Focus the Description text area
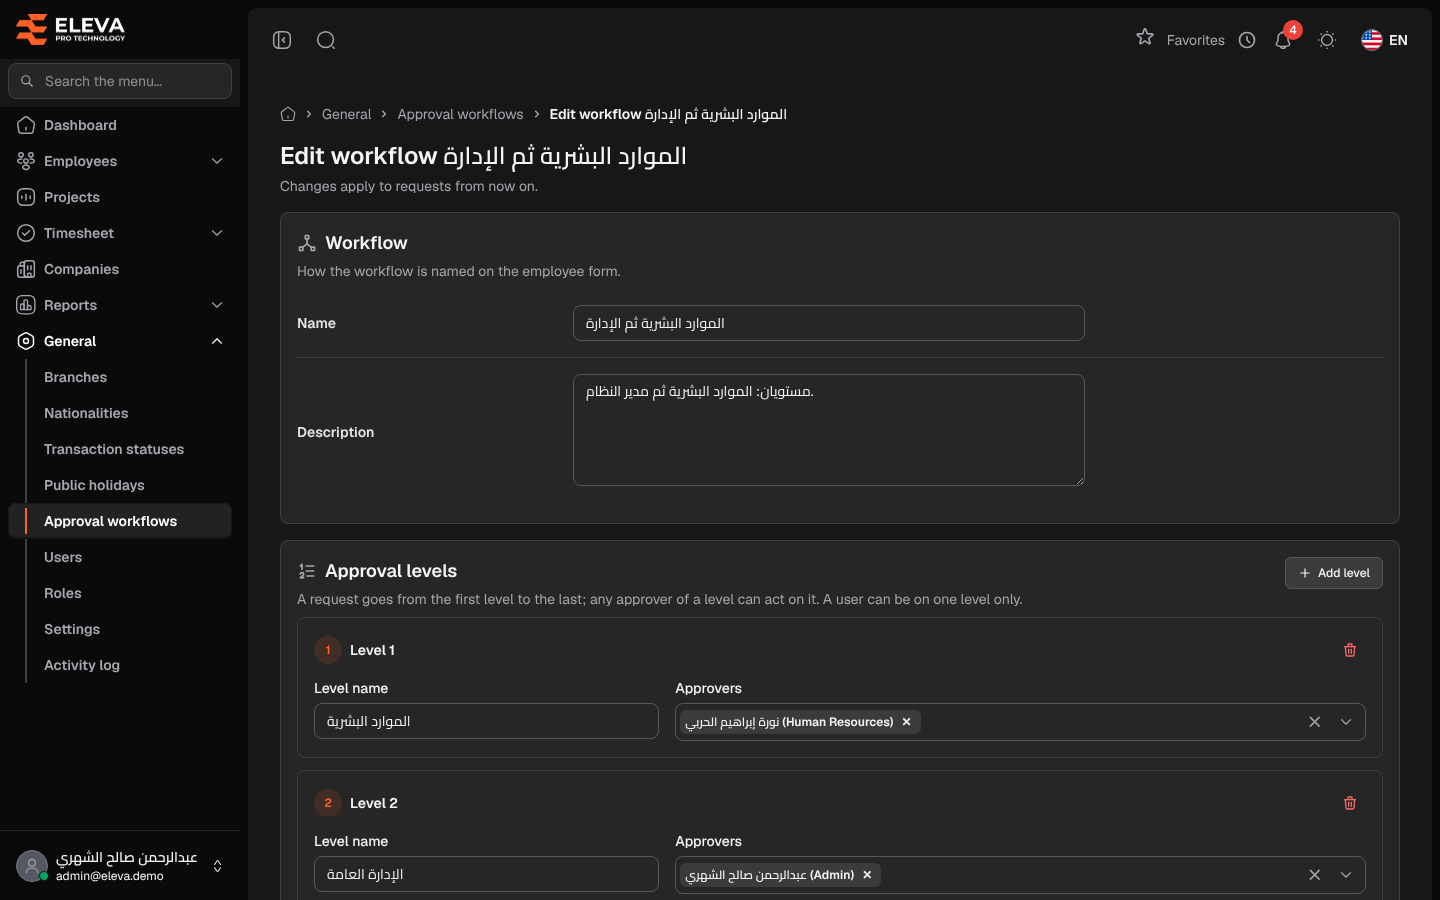Screen dimensions: 1440x900 pyautogui.click(x=828, y=430)
